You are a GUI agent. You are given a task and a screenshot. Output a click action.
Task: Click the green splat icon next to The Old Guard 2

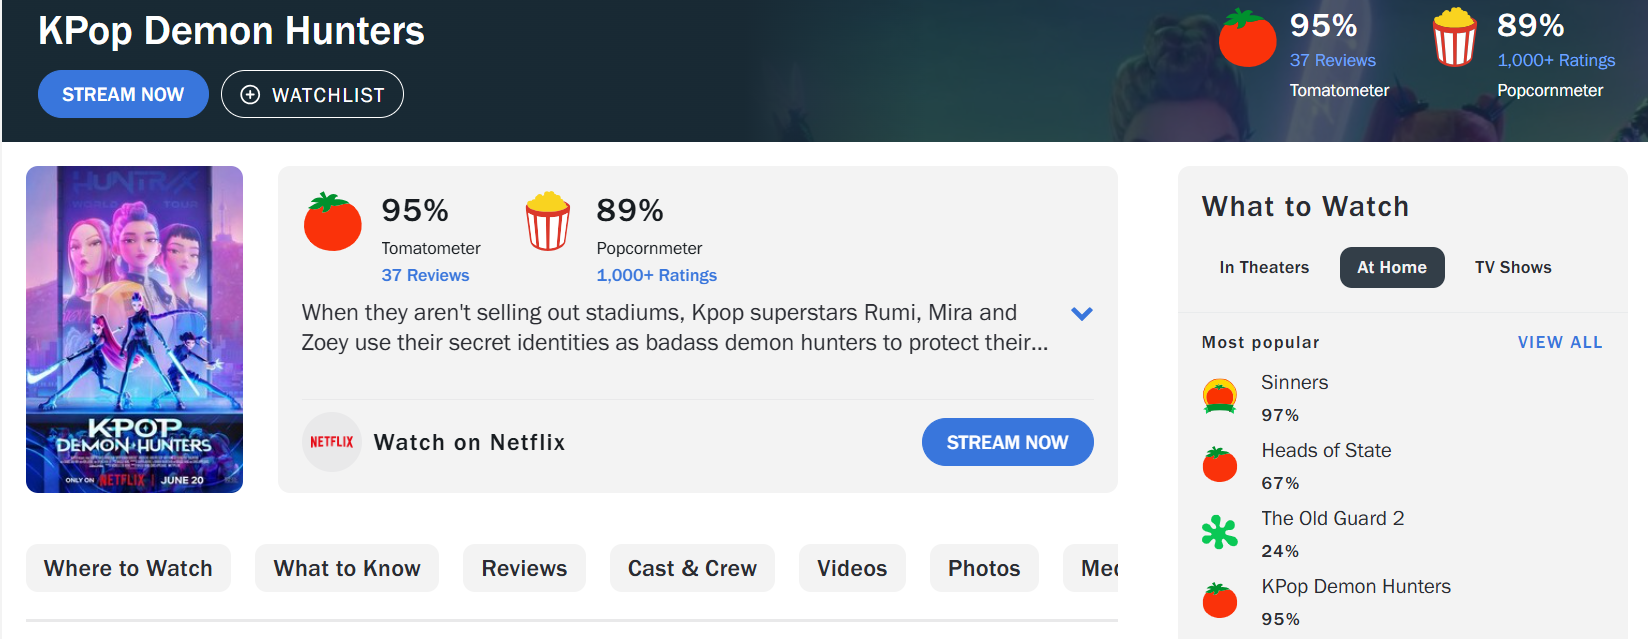1220,532
